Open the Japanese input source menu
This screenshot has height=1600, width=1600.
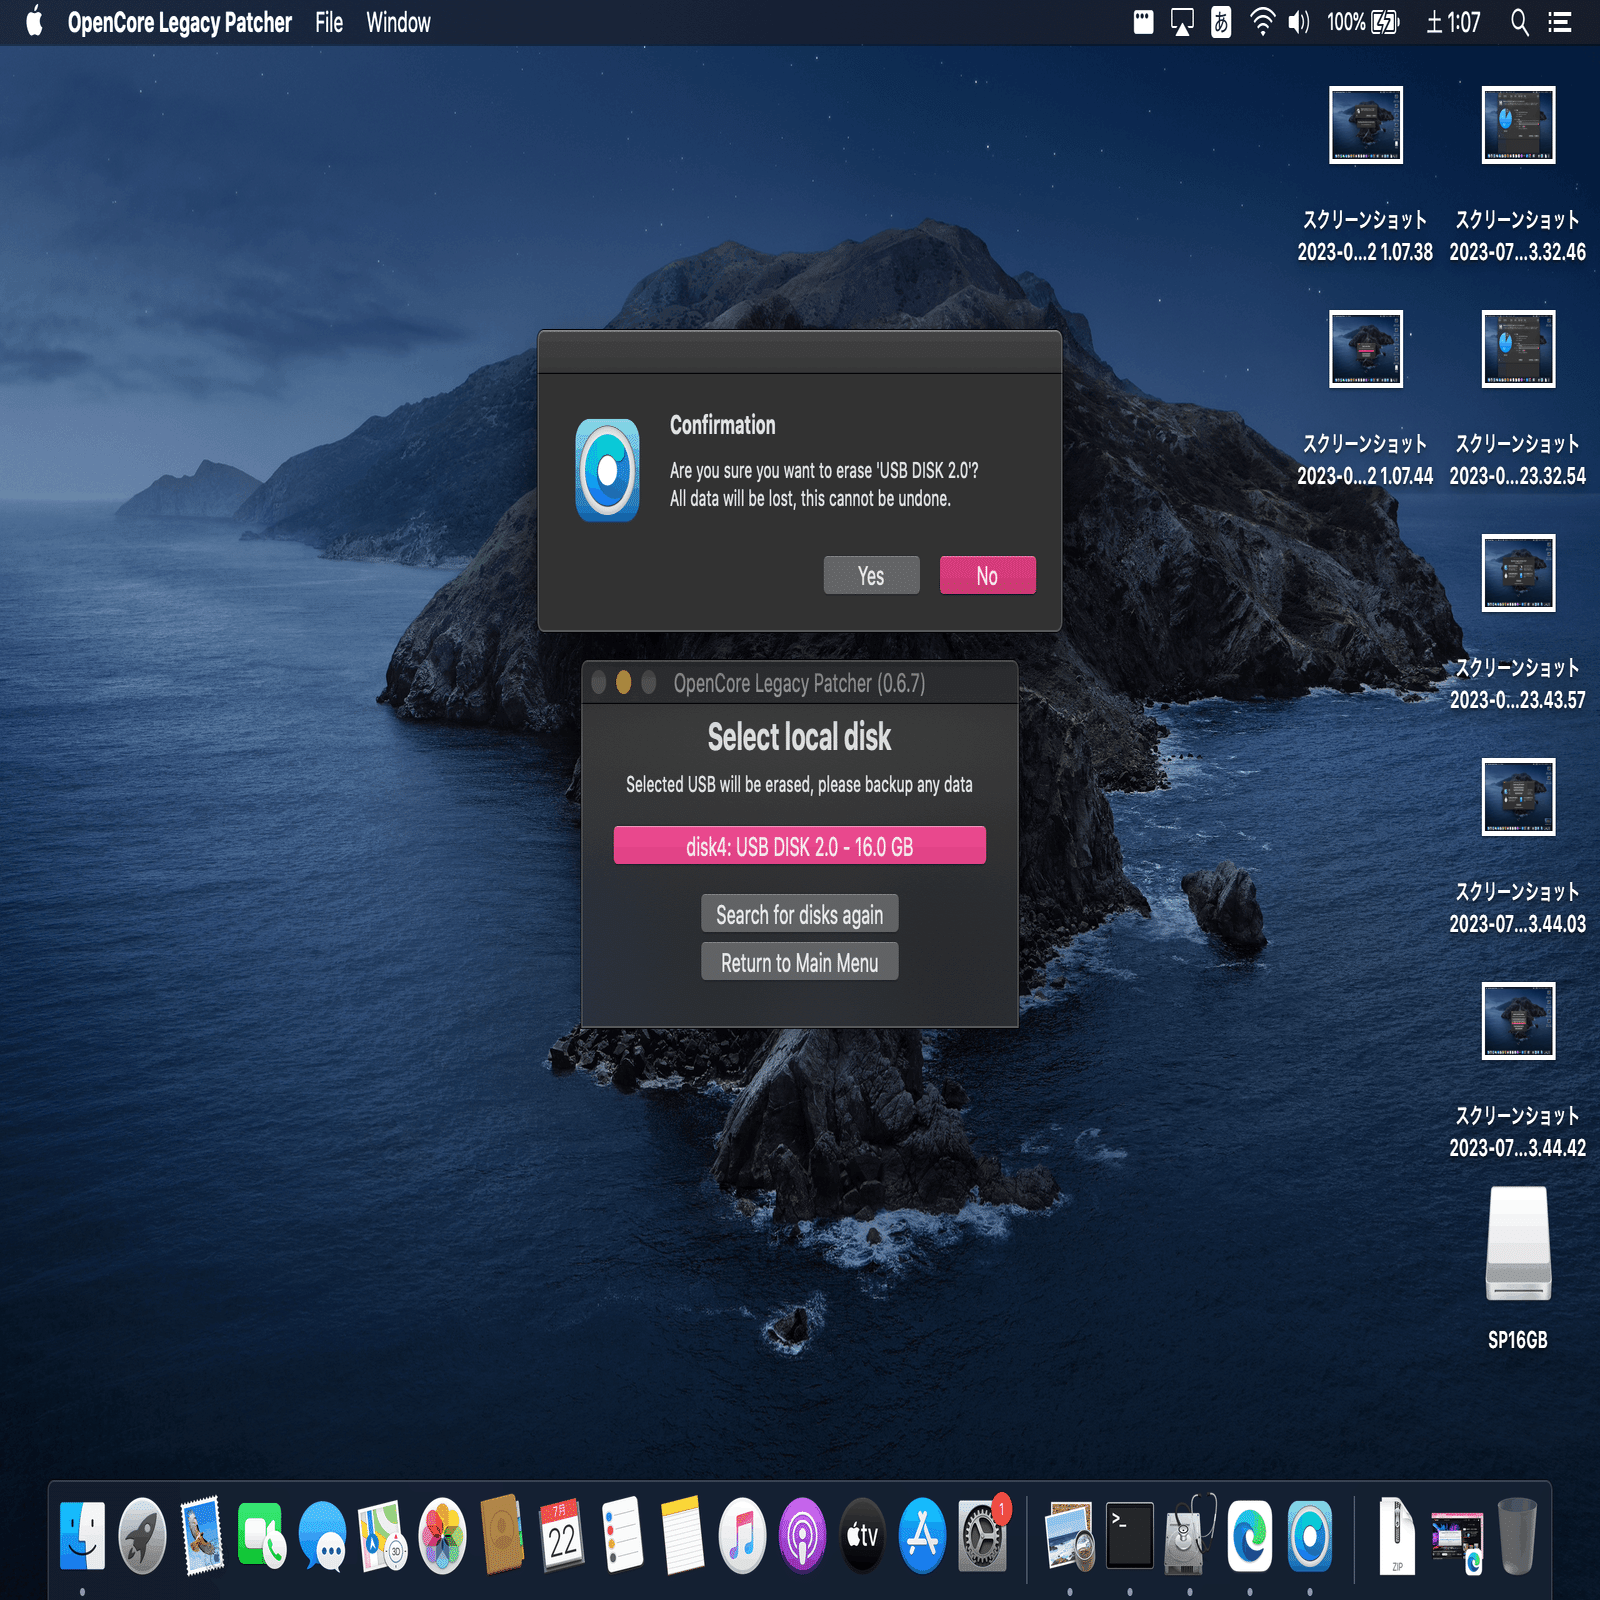click(1221, 22)
